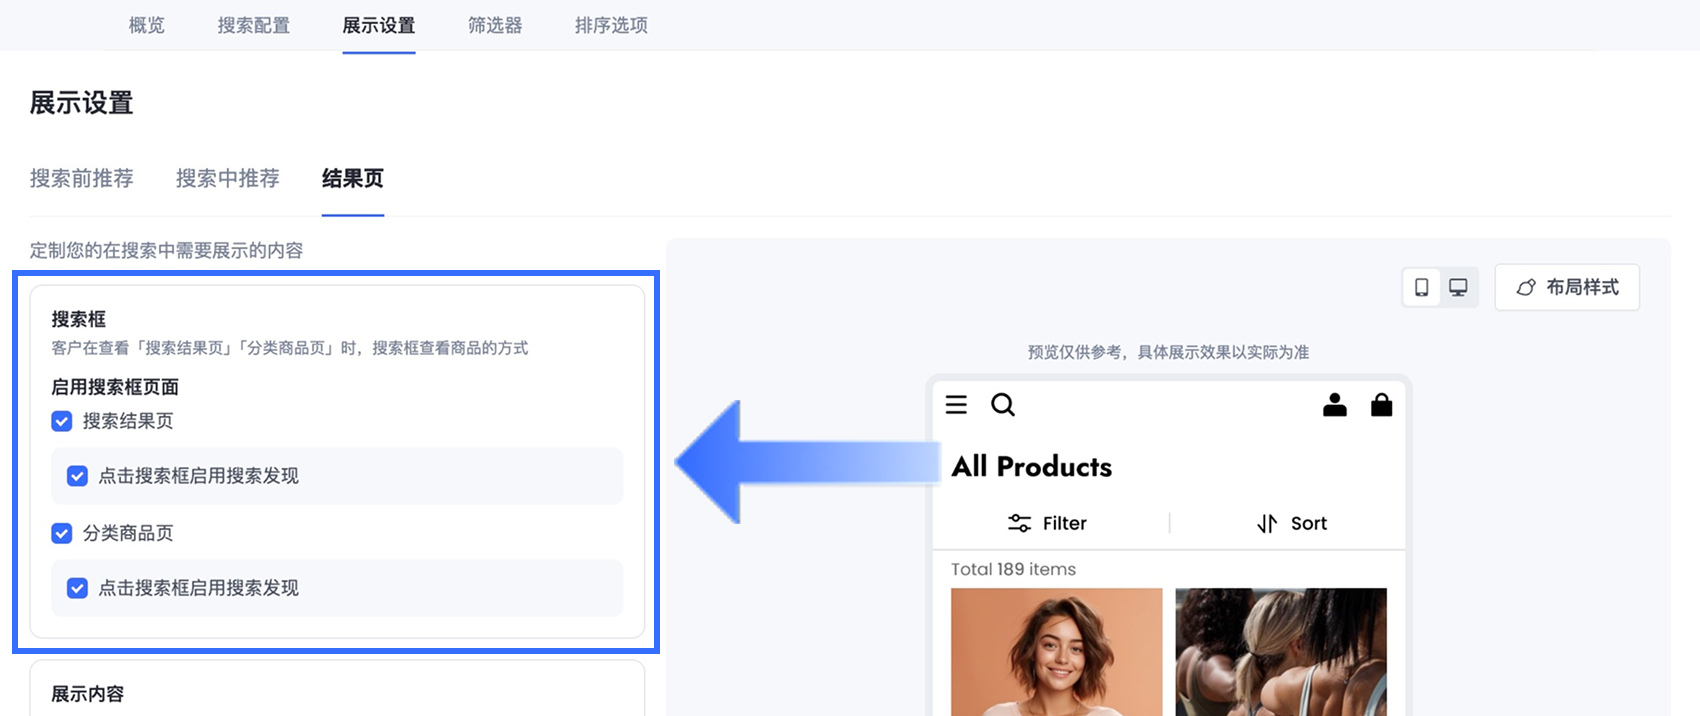
Task: Uncheck the 搜索结果页 checkbox
Action: 62,421
